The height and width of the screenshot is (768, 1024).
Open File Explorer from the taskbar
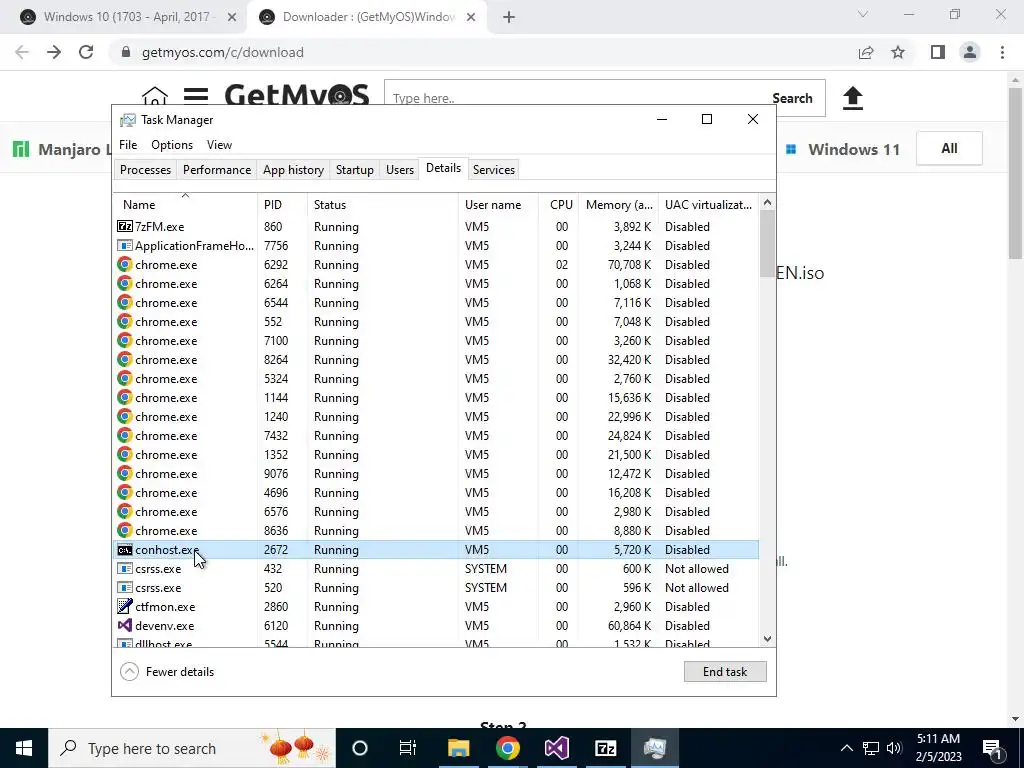[458, 748]
